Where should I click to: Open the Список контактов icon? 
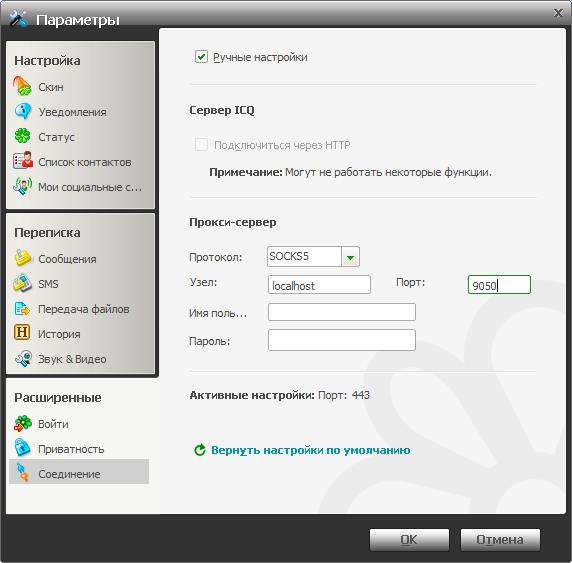click(23, 161)
